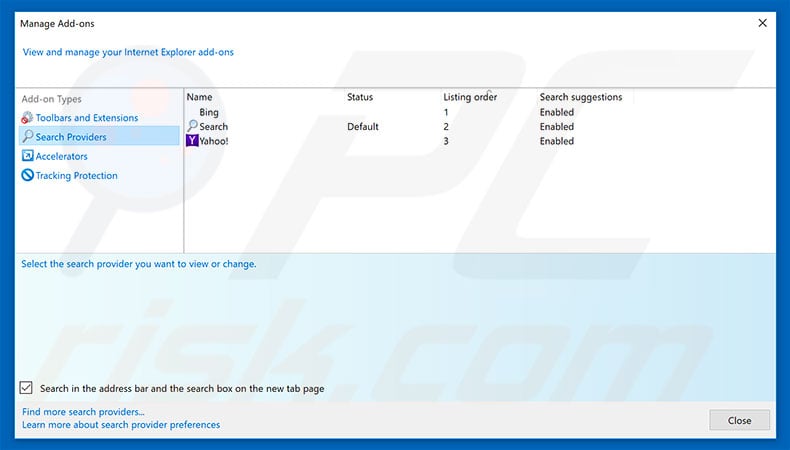Click the Close button
Image resolution: width=790 pixels, height=450 pixels.
pyautogui.click(x=739, y=420)
